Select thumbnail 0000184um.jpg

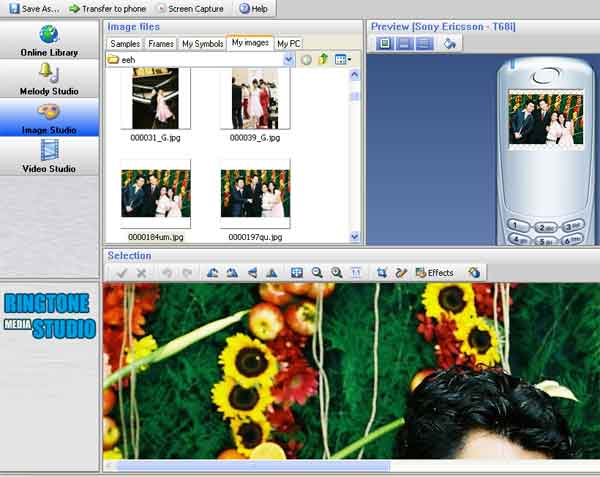tap(155, 200)
